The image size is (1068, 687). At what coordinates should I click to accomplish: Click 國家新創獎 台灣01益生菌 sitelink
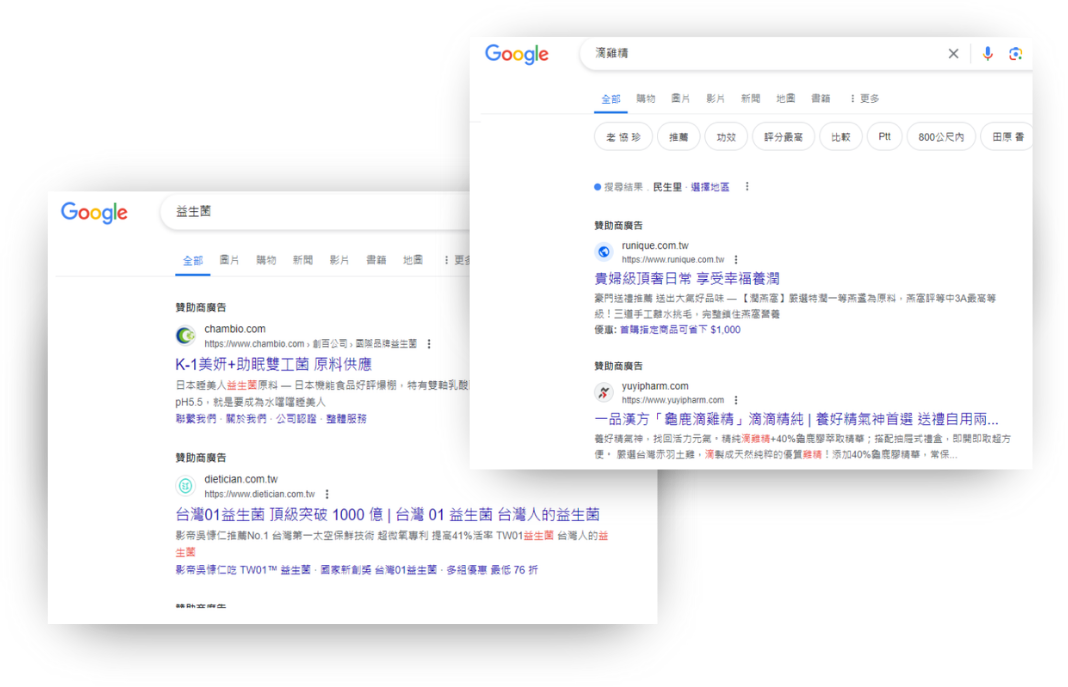click(x=379, y=570)
